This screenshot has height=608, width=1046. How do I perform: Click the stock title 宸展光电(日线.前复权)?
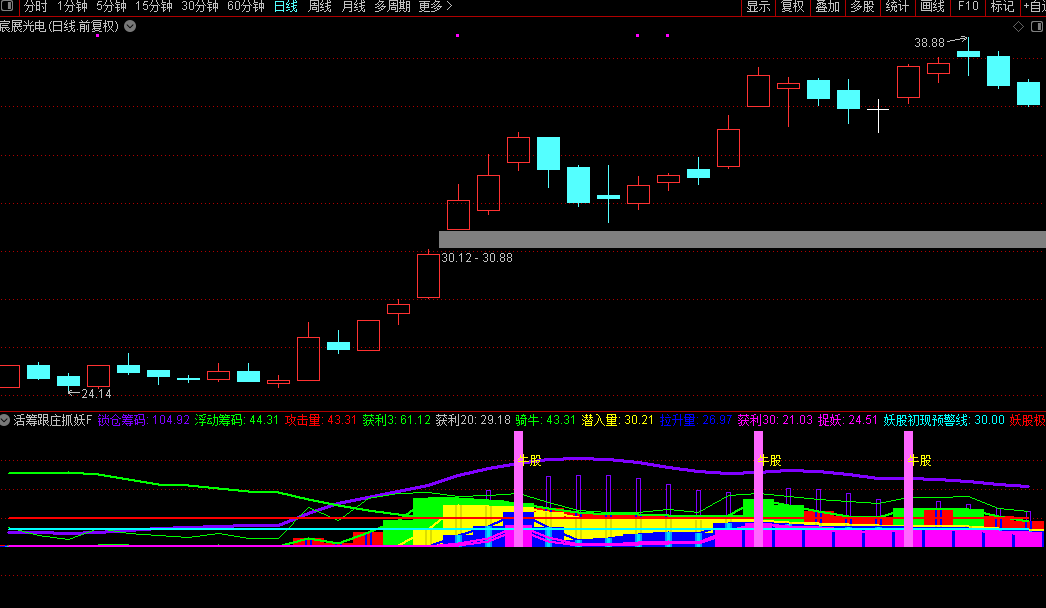click(x=59, y=26)
